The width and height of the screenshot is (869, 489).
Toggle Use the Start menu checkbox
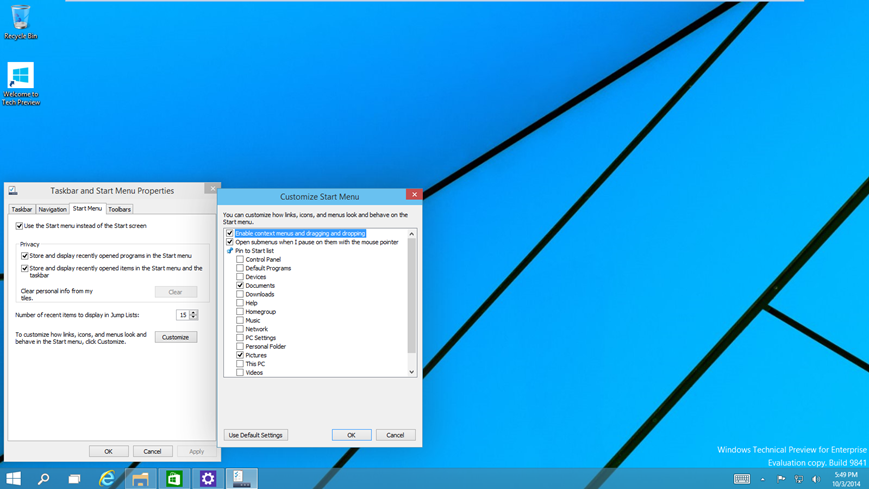click(x=19, y=226)
